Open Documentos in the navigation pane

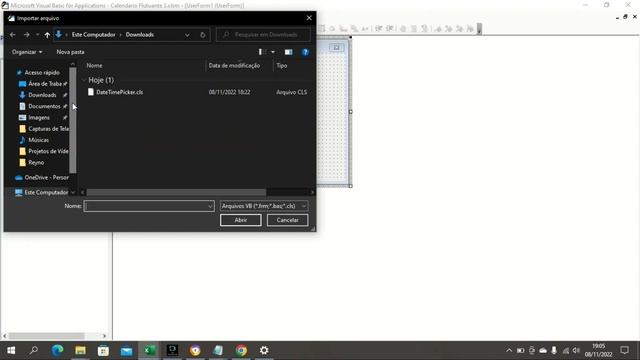pos(44,106)
